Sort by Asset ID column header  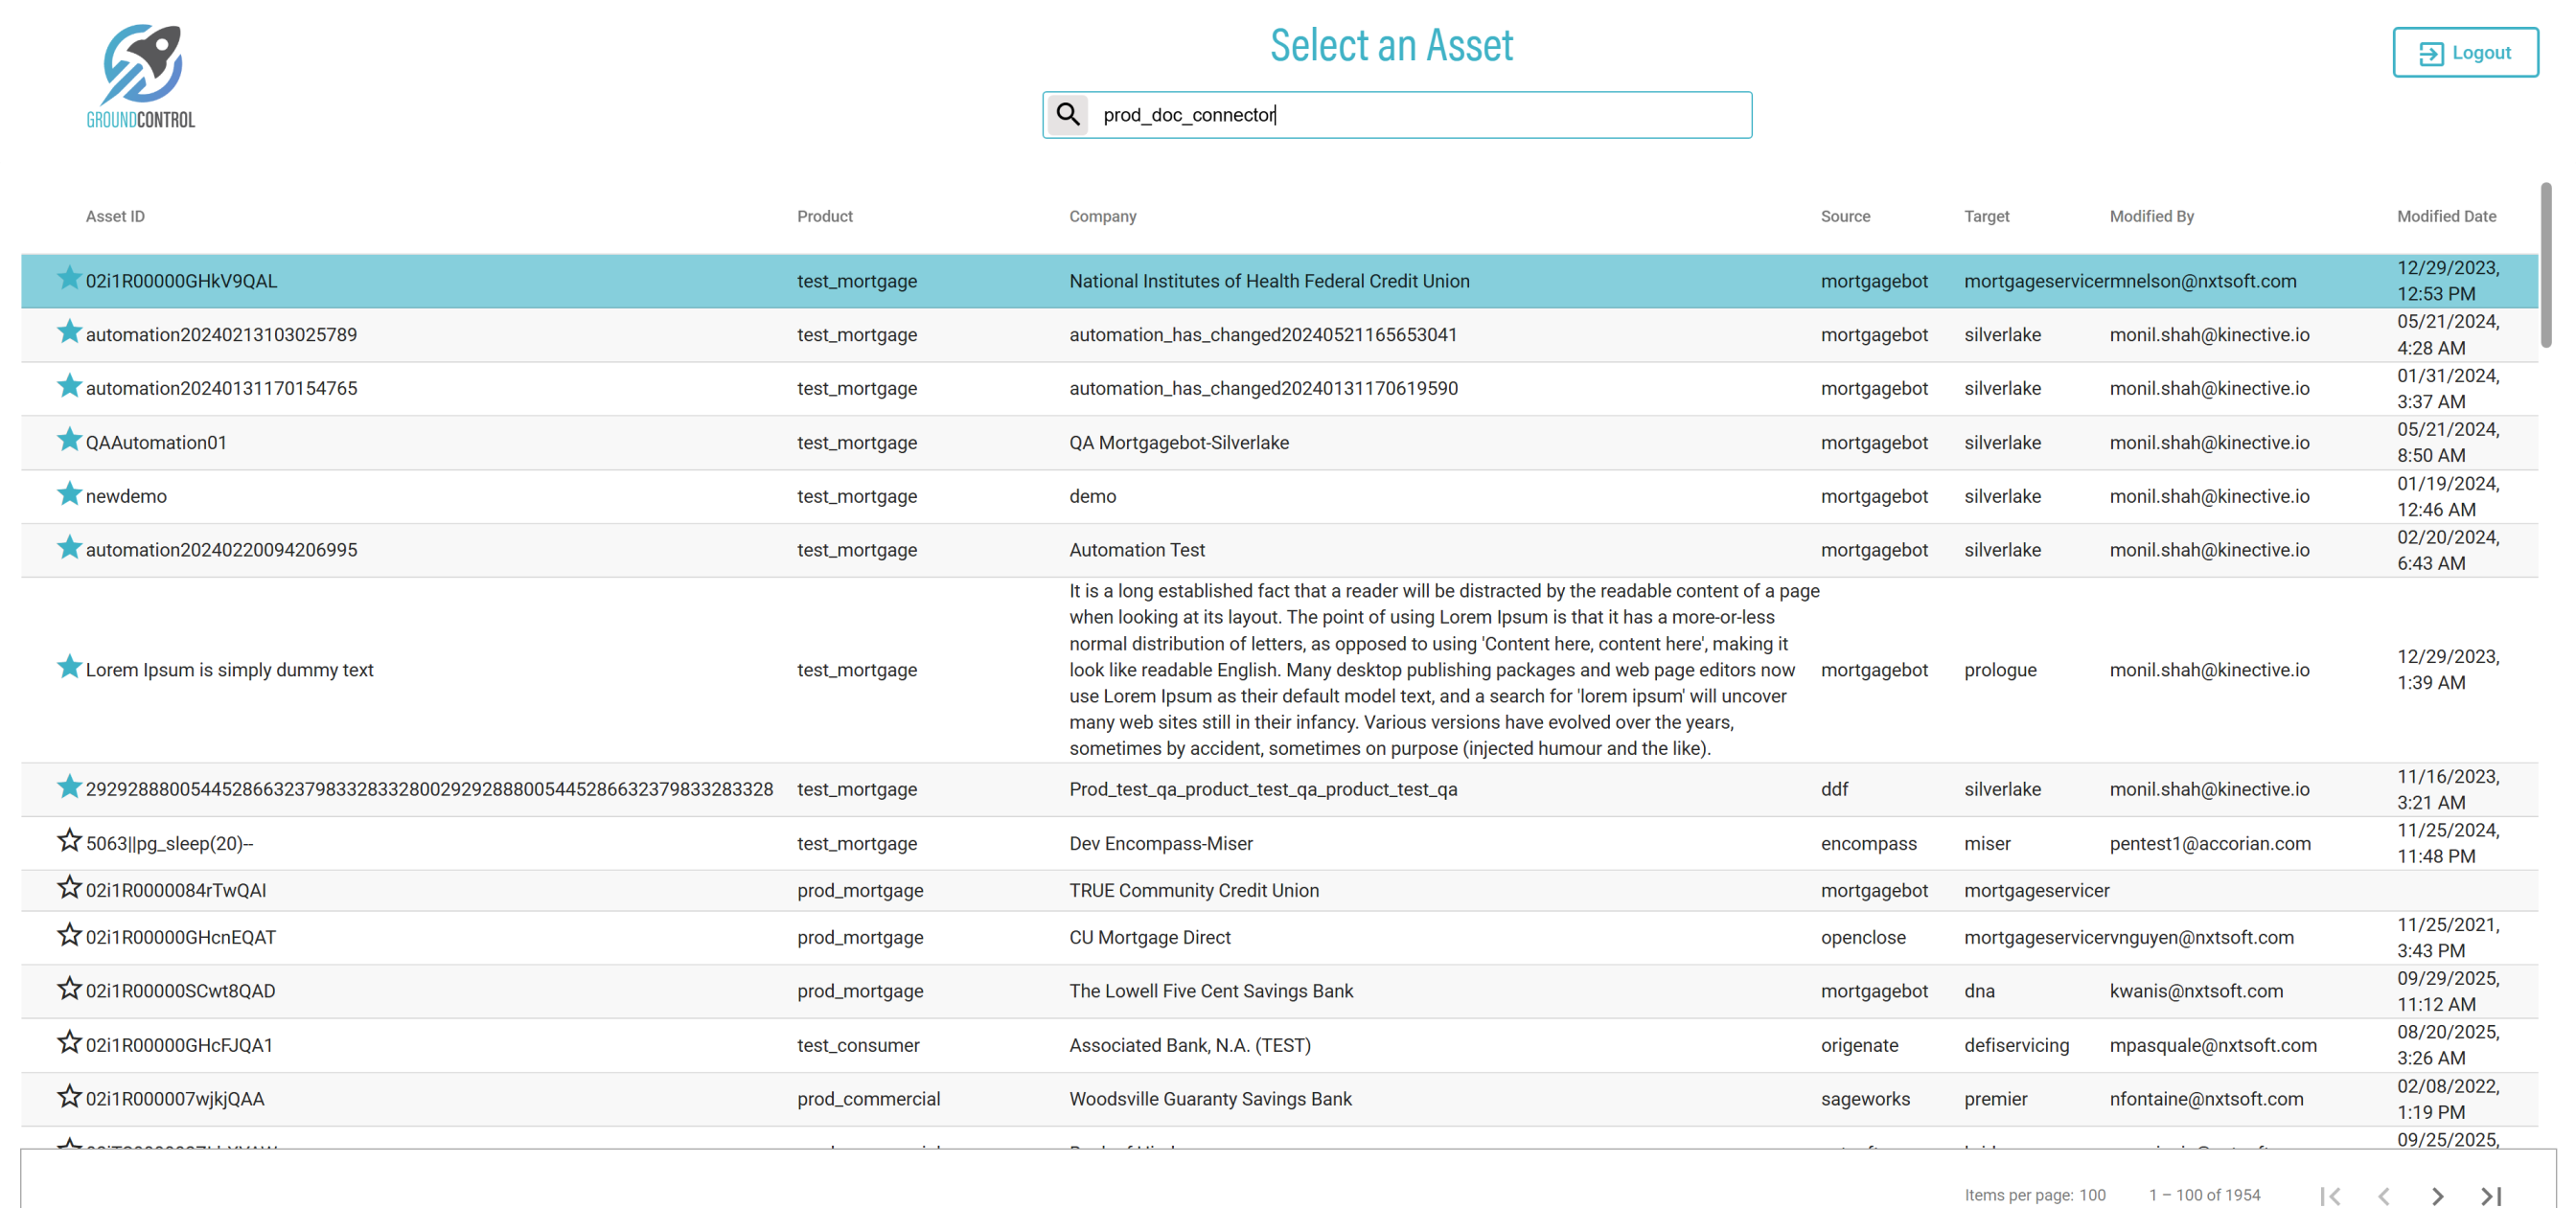(115, 216)
